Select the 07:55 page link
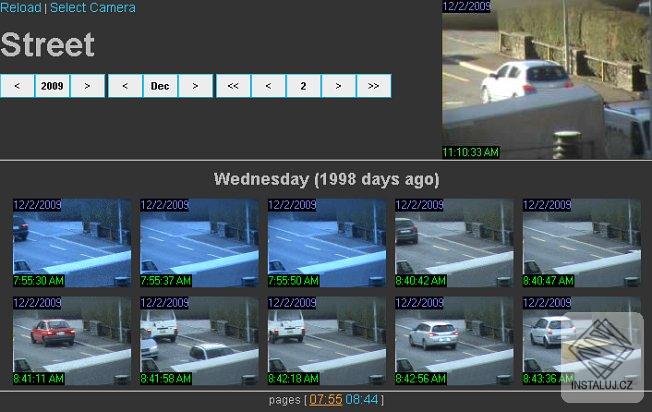 click(x=326, y=400)
